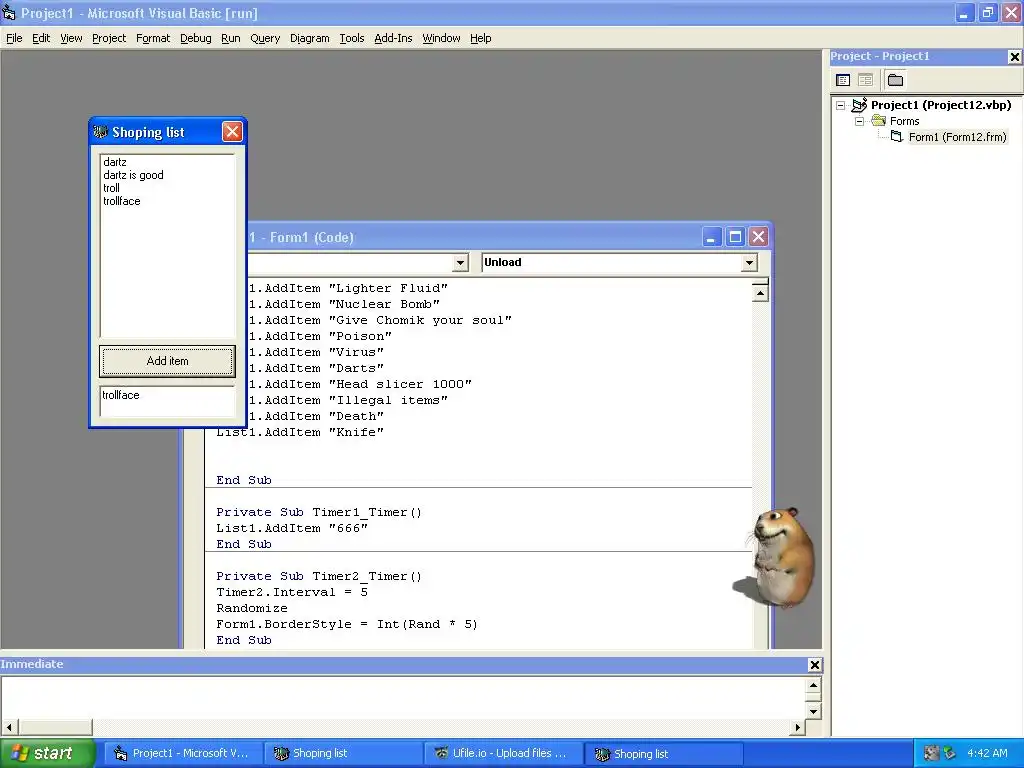The image size is (1024, 768).
Task: Click the Form1.BorderStyle code line
Action: pyautogui.click(x=347, y=624)
